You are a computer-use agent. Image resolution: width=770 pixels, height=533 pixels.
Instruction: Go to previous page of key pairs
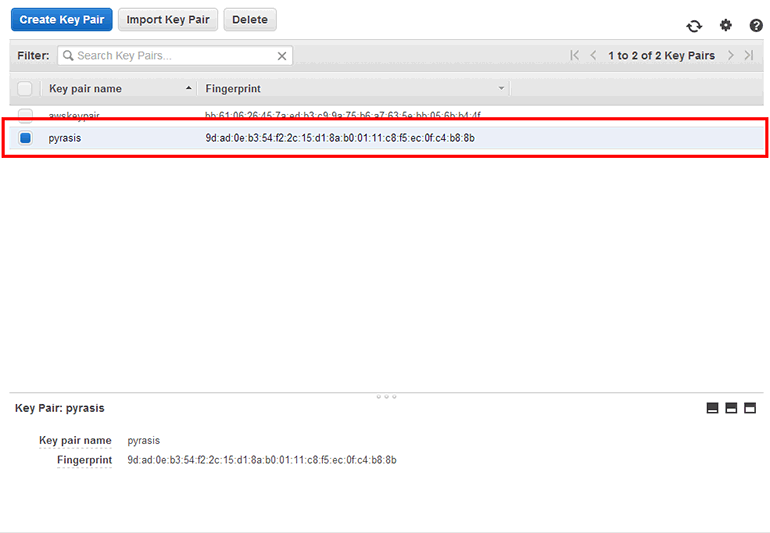[x=594, y=56]
